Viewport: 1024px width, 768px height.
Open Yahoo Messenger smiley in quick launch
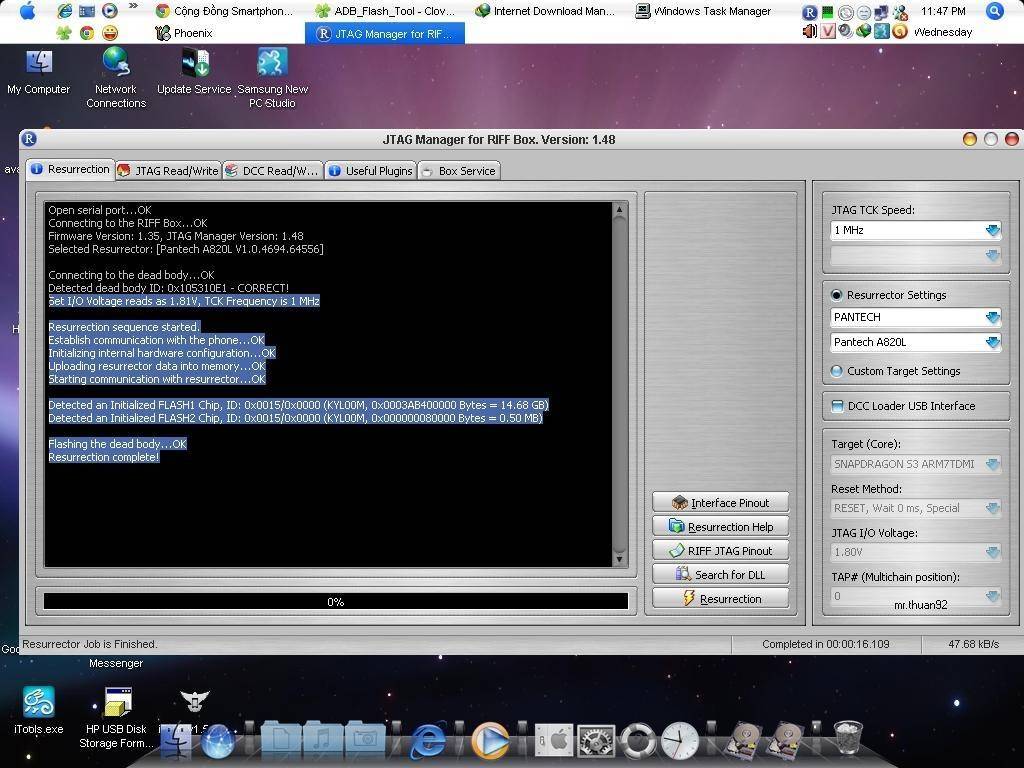(x=110, y=33)
